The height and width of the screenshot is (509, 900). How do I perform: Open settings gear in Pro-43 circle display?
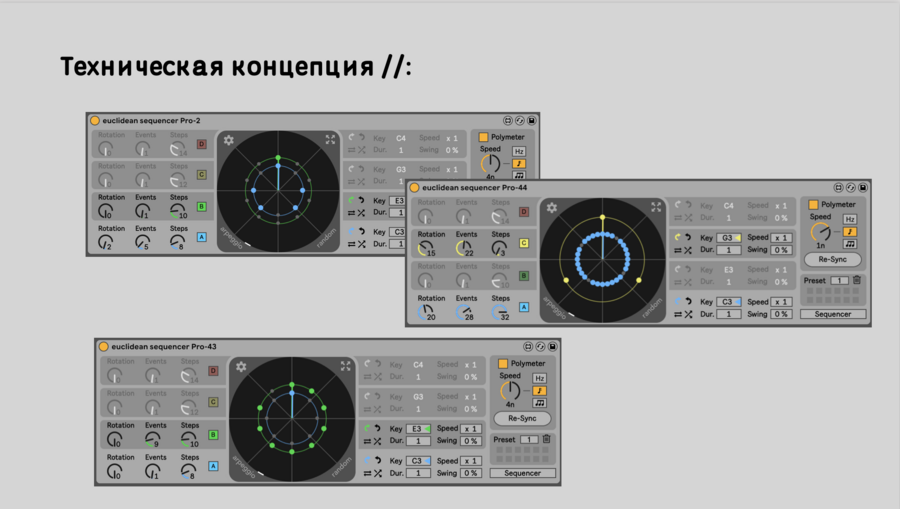(241, 366)
